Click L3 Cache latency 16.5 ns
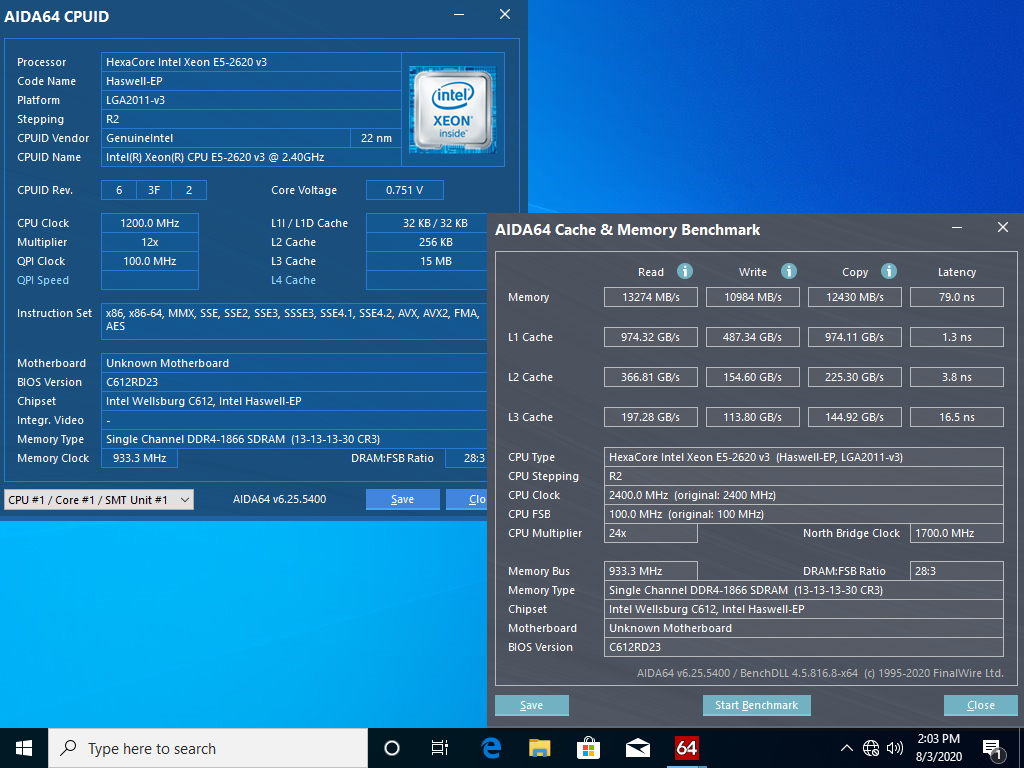This screenshot has width=1024, height=768. coord(957,417)
